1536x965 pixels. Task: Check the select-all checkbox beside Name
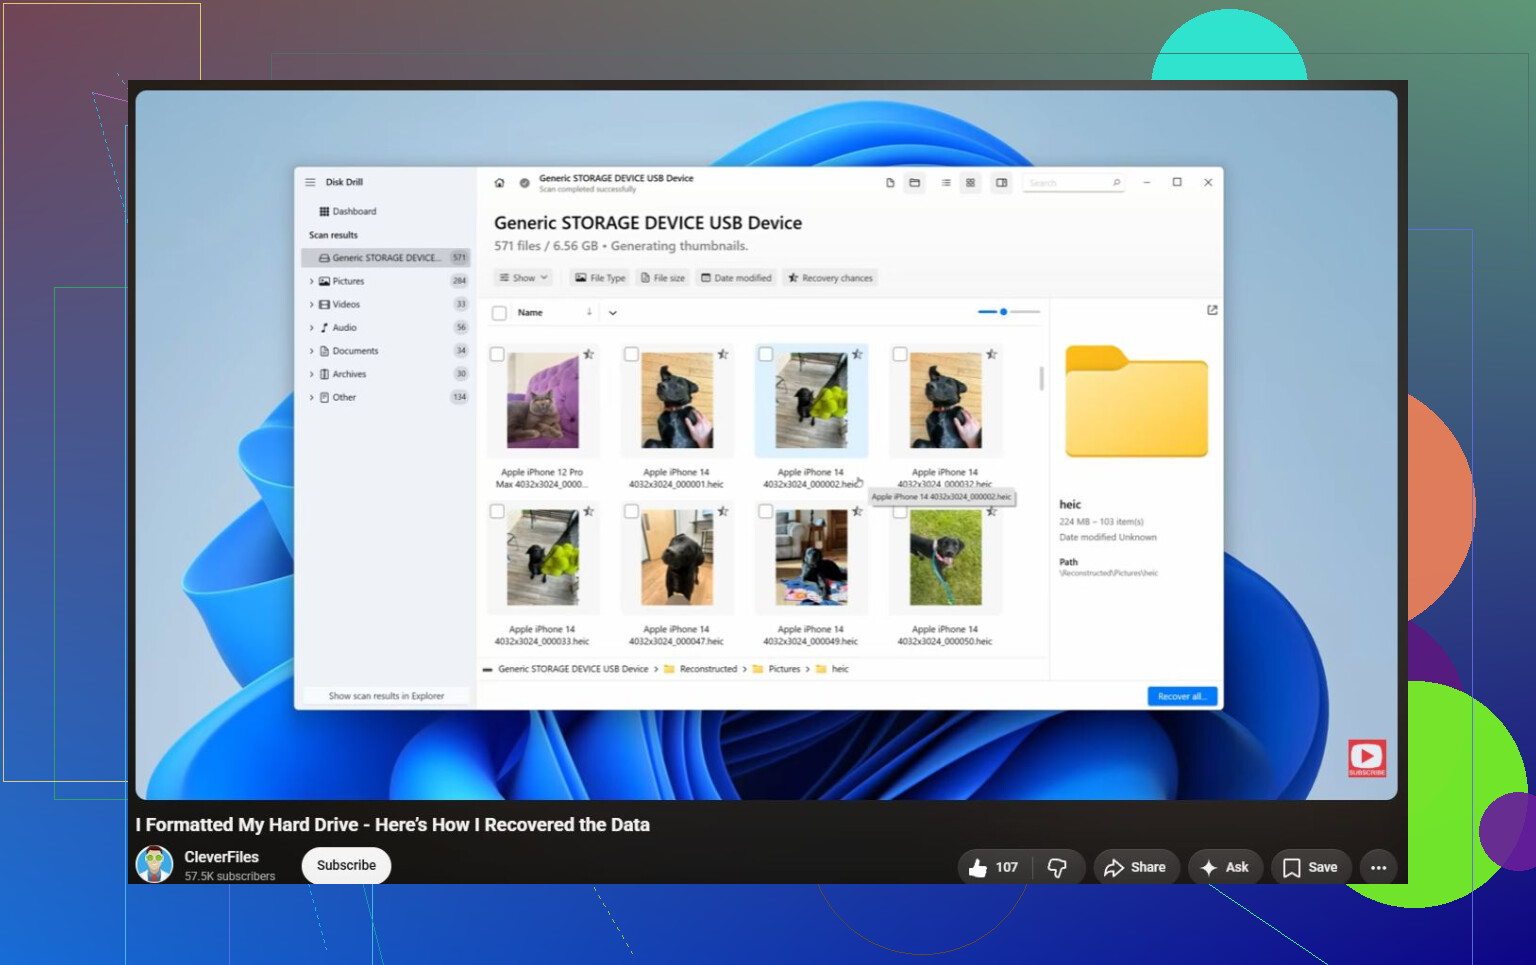click(499, 313)
